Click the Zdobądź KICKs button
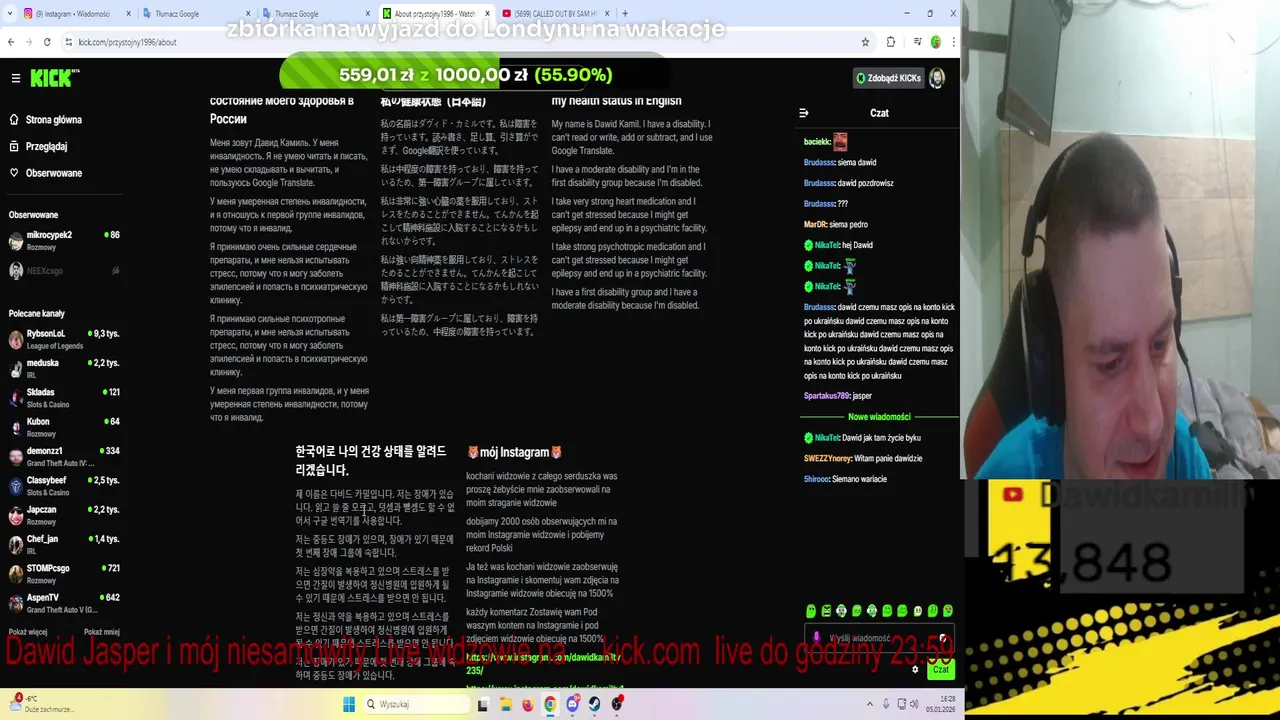This screenshot has height=720, width=1280. pyautogui.click(x=888, y=78)
